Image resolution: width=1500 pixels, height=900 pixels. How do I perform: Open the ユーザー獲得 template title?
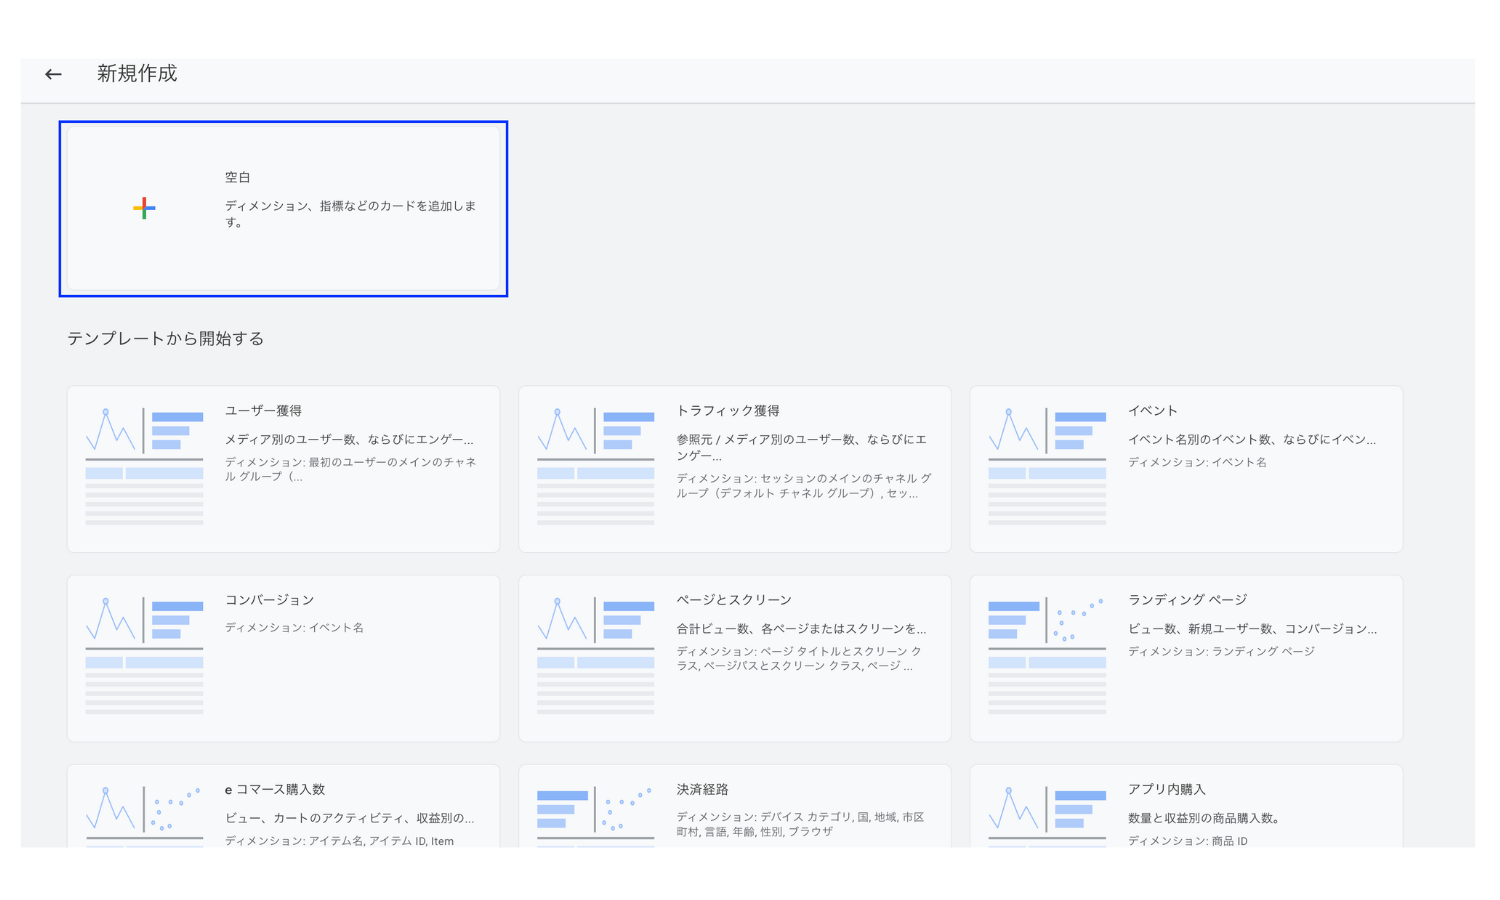point(263,411)
